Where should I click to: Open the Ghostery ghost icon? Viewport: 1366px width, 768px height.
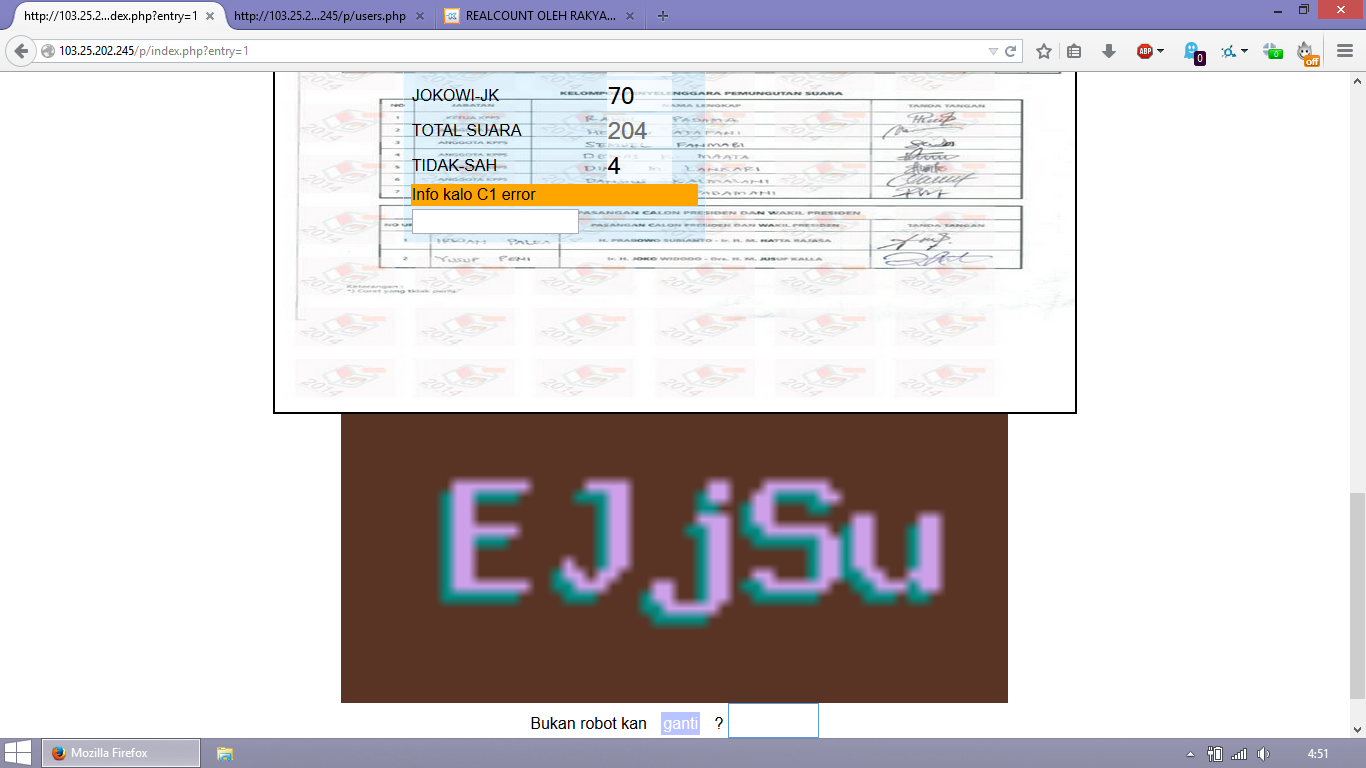tap(1193, 52)
